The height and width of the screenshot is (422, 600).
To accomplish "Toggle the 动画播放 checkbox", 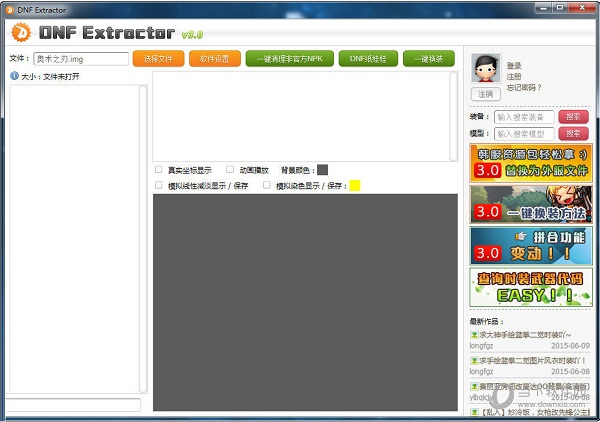I will tap(230, 169).
